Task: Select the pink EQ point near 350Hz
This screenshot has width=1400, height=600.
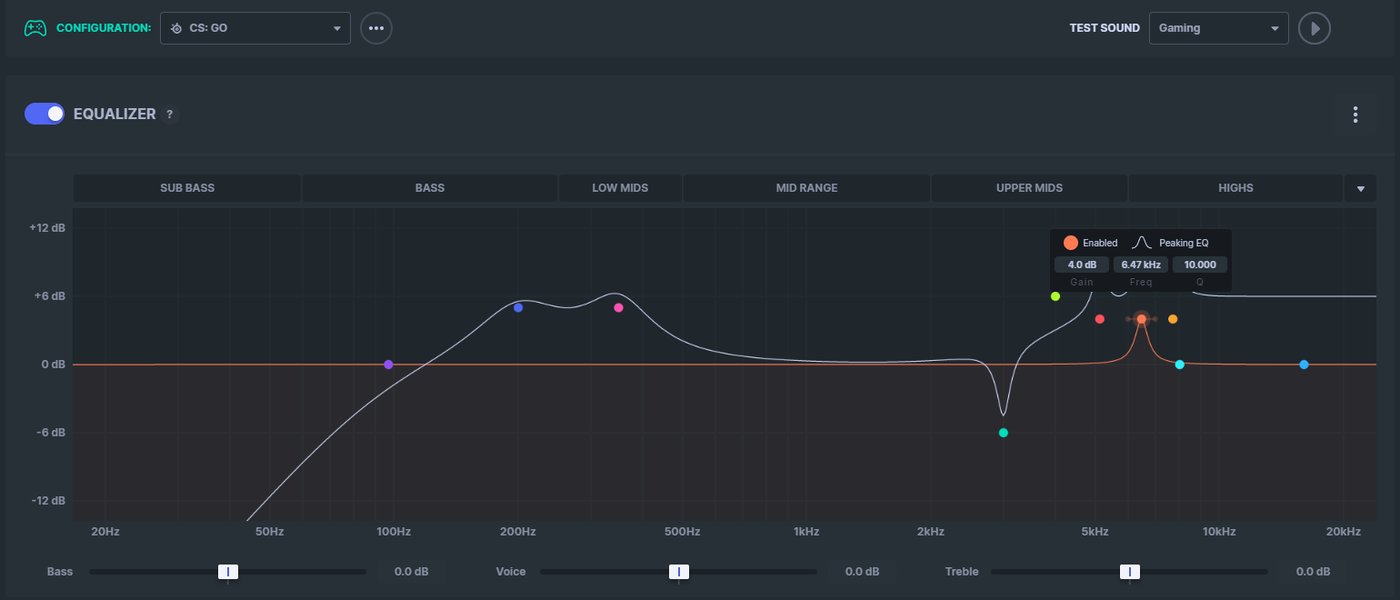Action: click(x=618, y=308)
